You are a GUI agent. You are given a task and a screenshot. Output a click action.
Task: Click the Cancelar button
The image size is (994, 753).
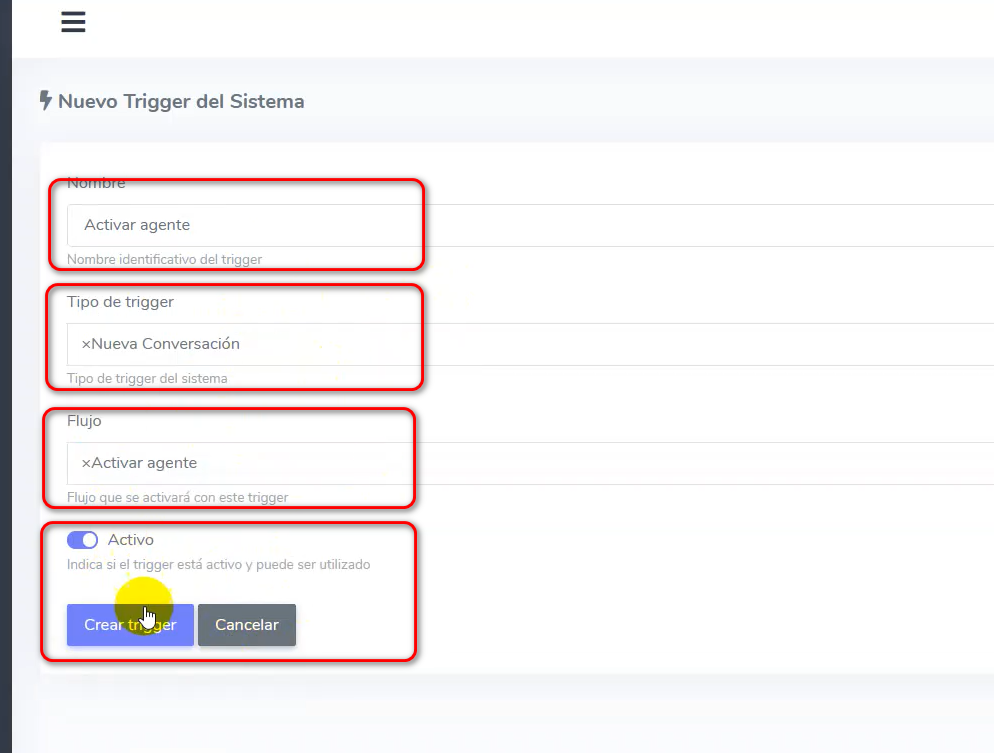[x=247, y=625]
